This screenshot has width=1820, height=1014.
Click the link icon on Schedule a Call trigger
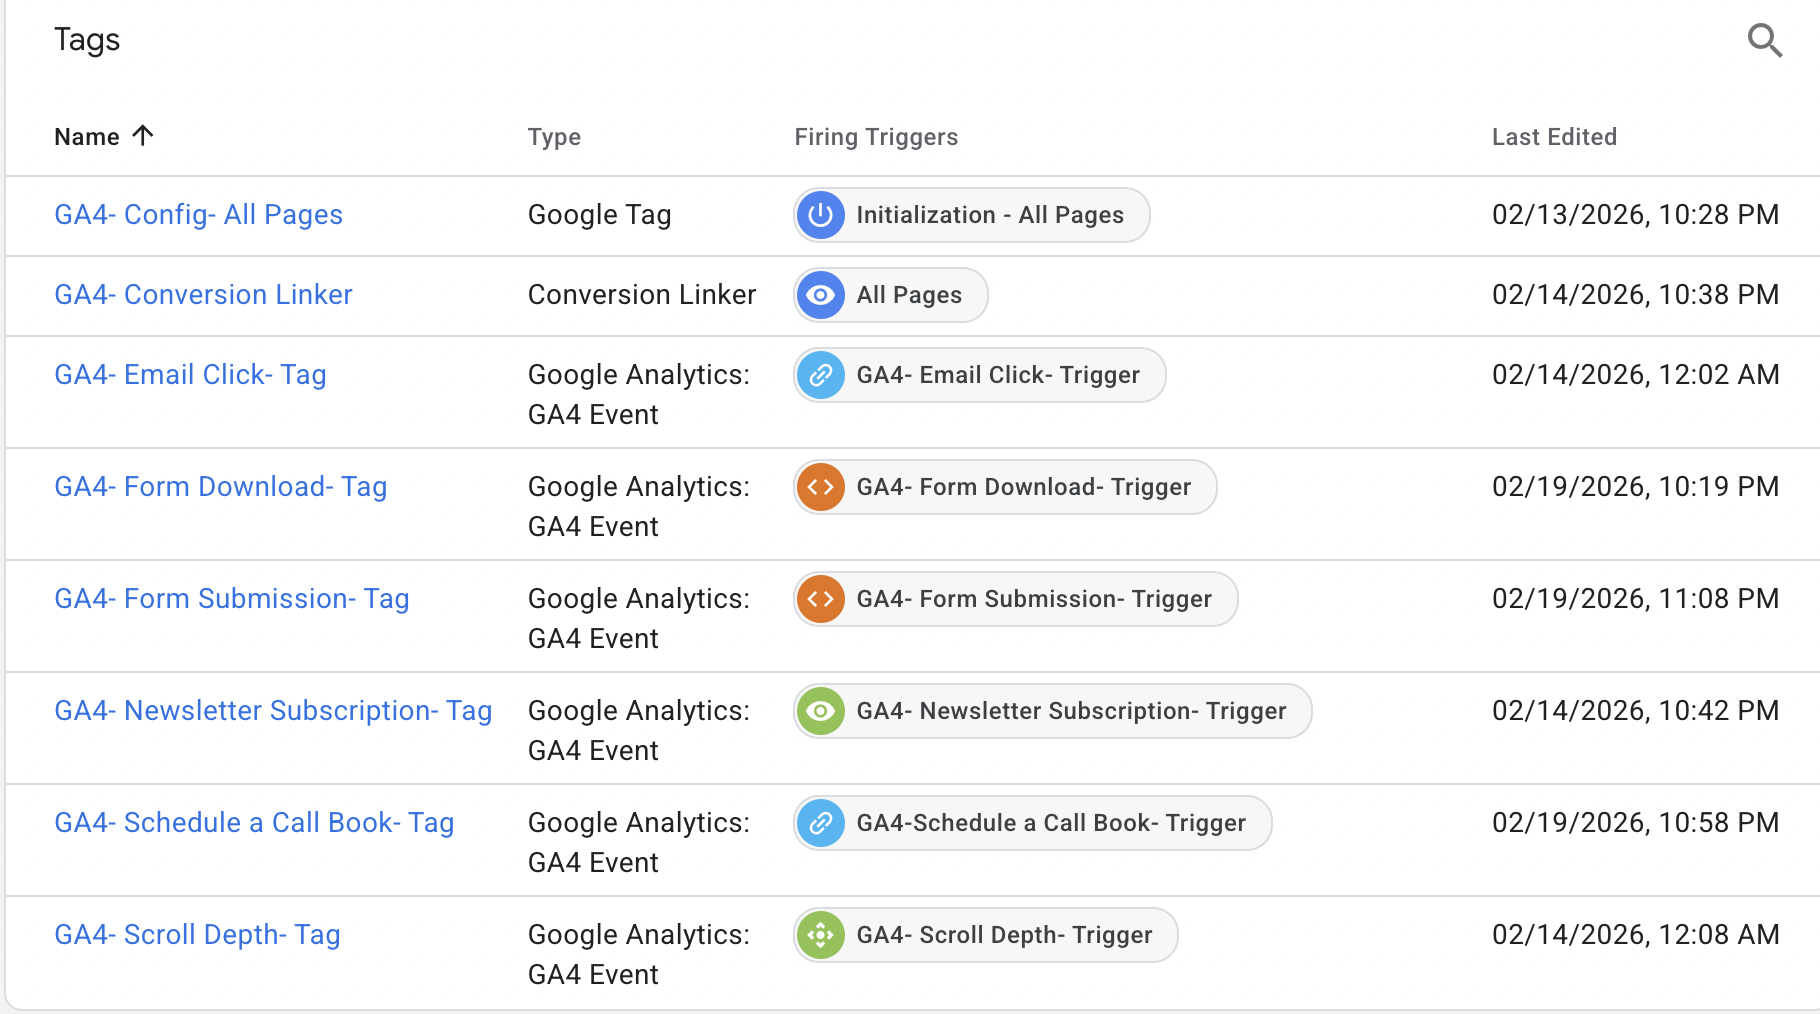point(820,823)
